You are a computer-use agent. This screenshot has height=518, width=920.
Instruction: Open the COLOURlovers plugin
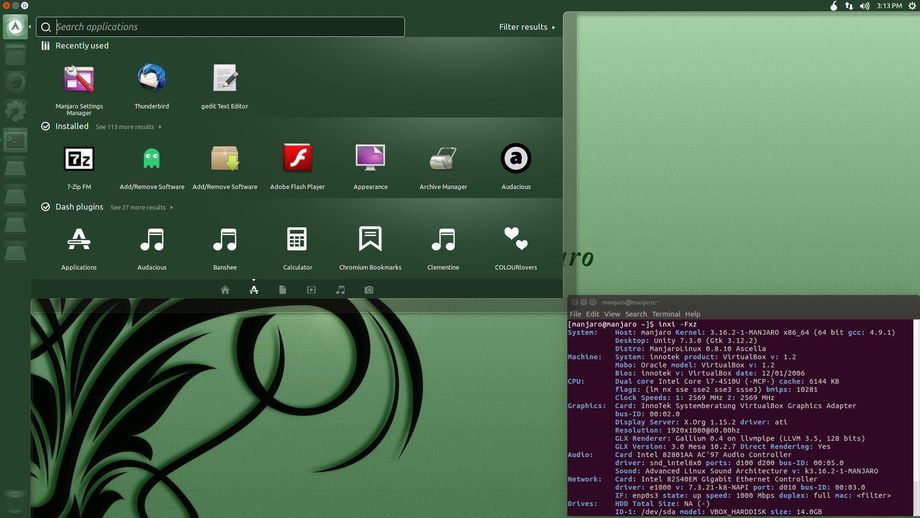[516, 239]
